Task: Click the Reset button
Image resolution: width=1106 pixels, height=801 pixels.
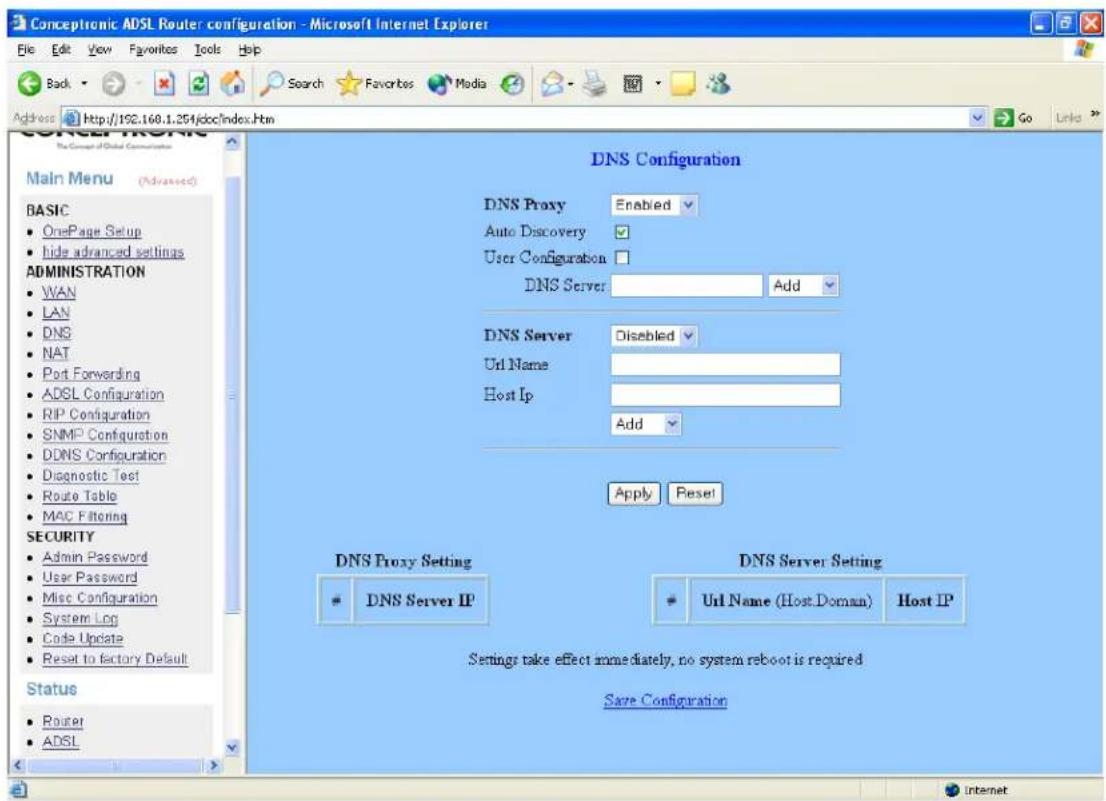Action: [x=695, y=494]
